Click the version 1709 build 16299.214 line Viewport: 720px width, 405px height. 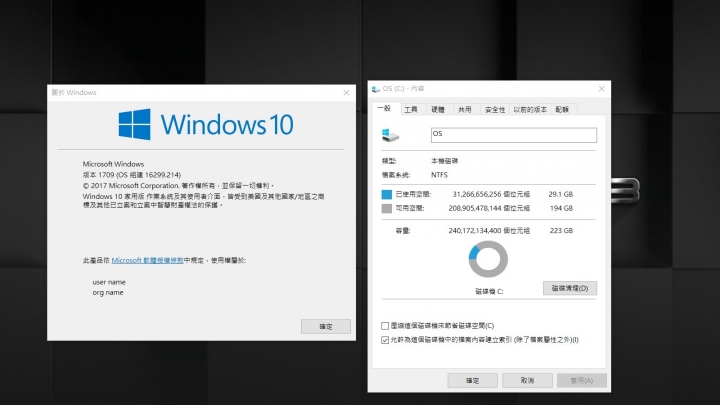[132, 175]
